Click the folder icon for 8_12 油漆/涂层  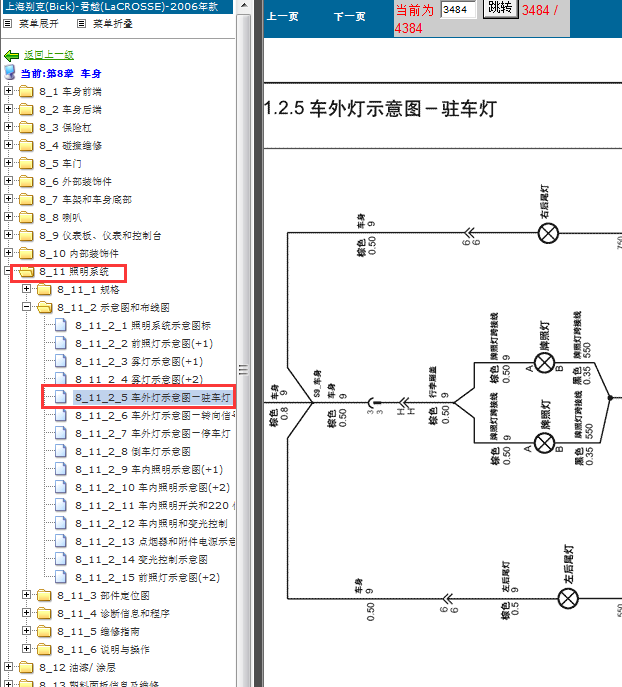[26, 667]
